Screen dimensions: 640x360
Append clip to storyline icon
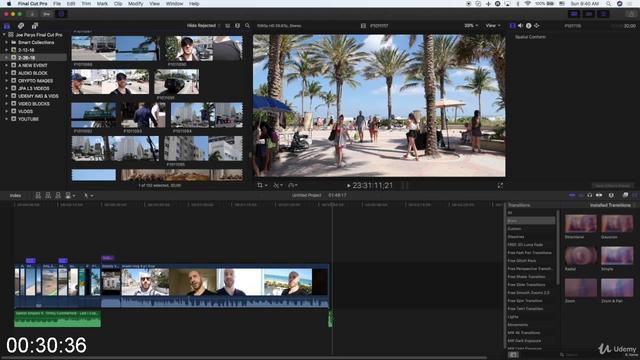click(x=58, y=196)
